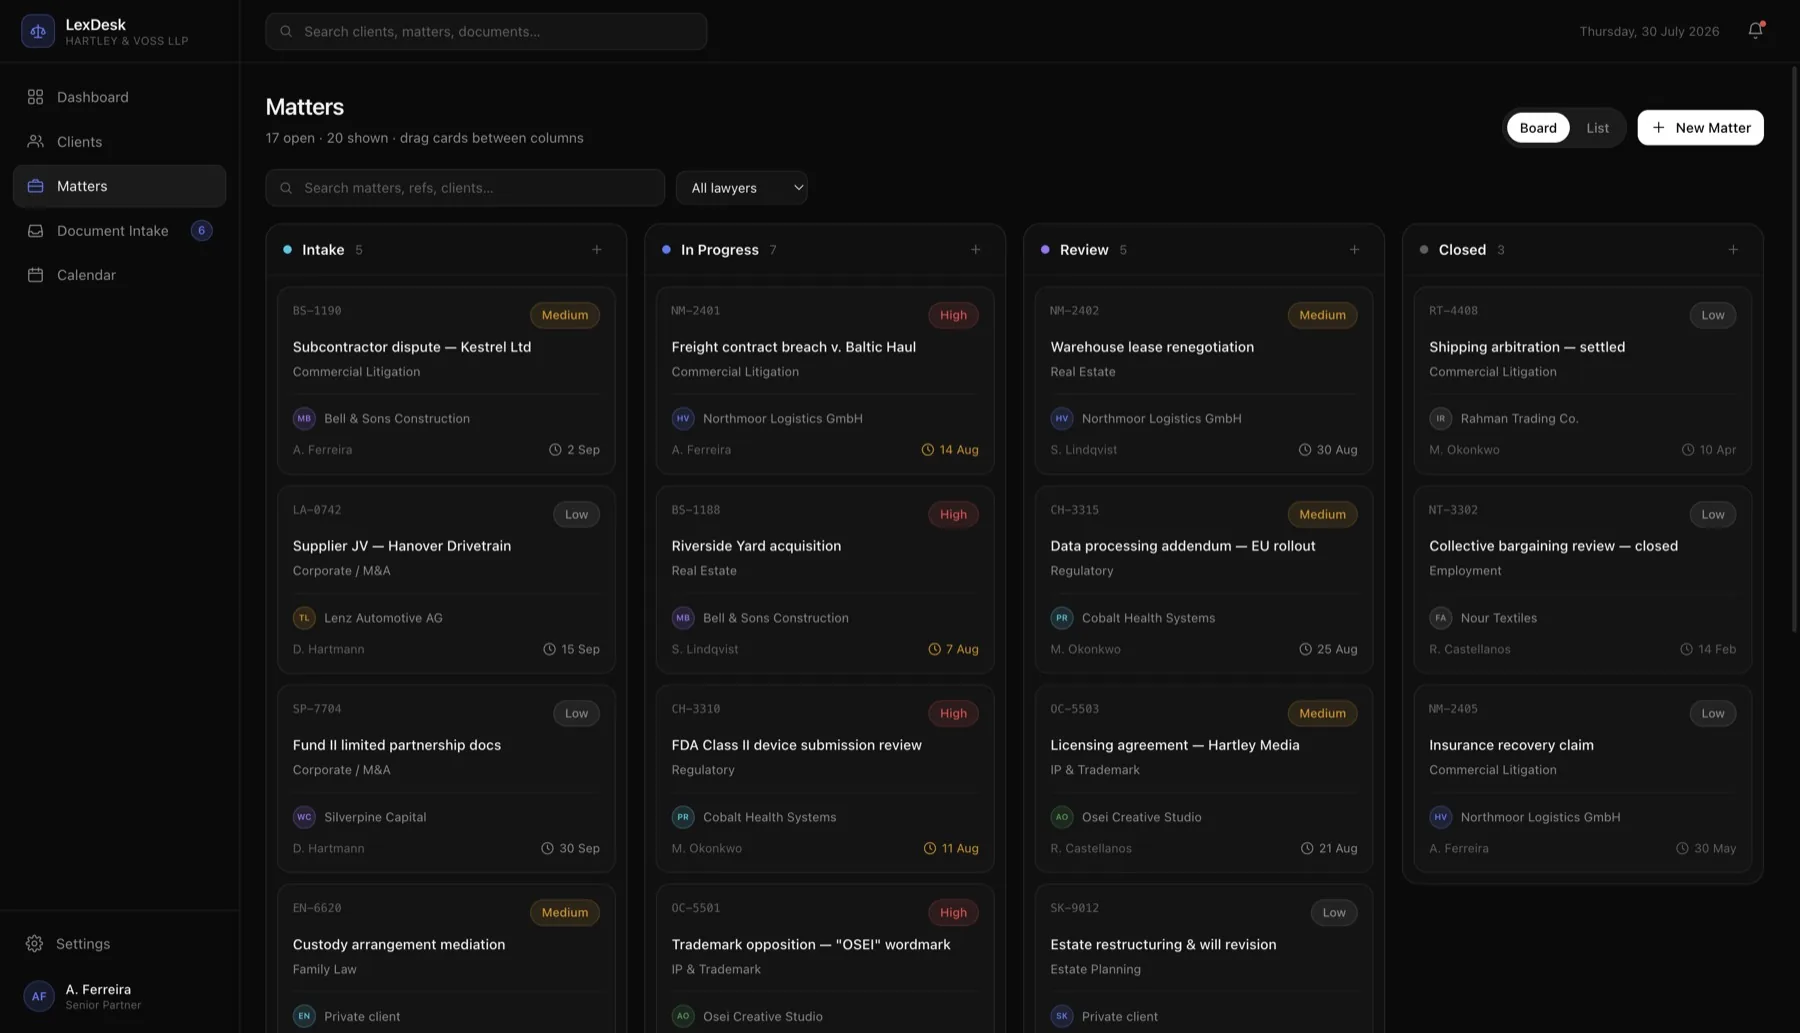Add a card to the In Progress column
Image resolution: width=1800 pixels, height=1033 pixels.
(976, 250)
